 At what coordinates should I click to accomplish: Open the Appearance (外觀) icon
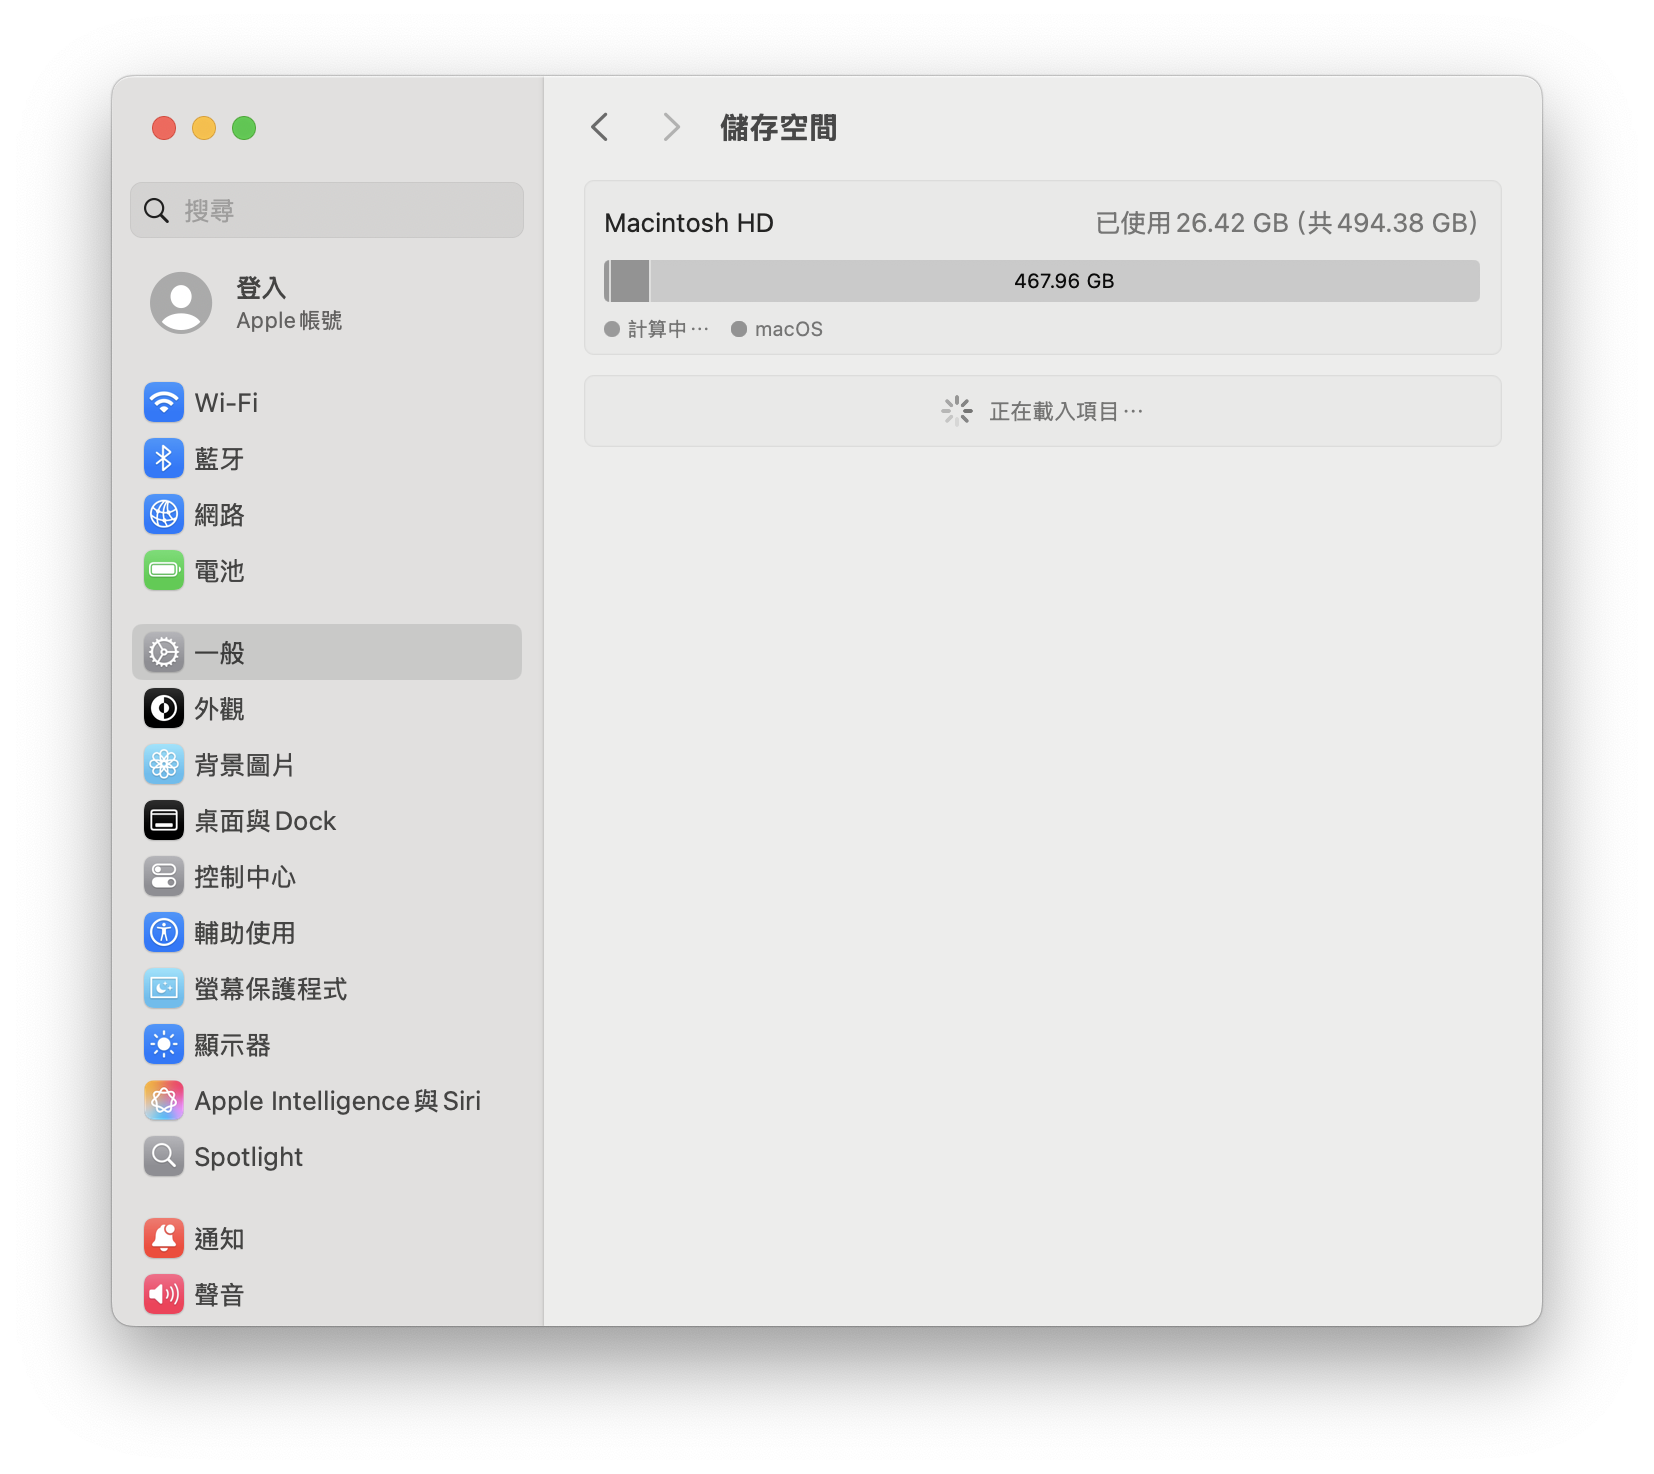point(164,709)
